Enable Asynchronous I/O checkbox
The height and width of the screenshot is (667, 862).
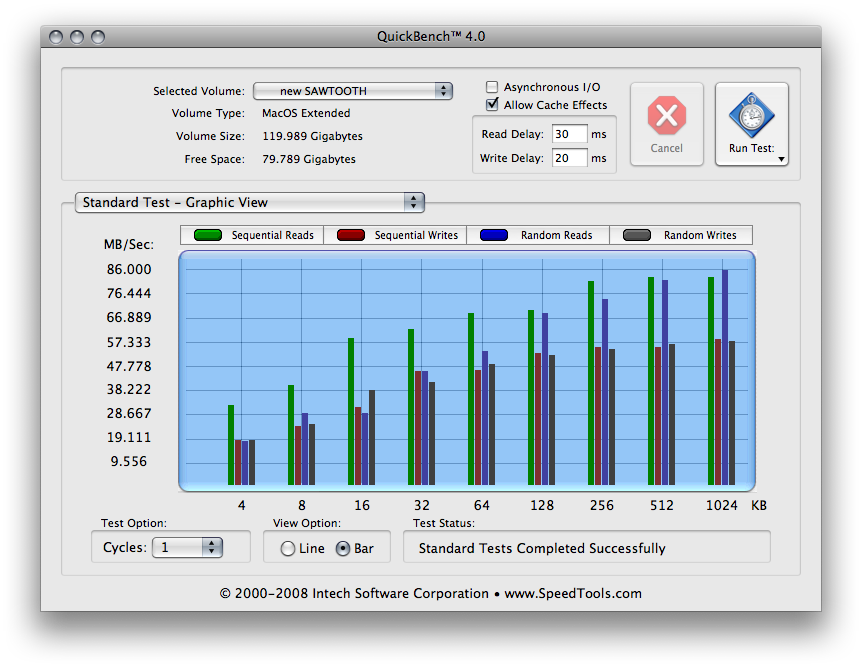[492, 87]
